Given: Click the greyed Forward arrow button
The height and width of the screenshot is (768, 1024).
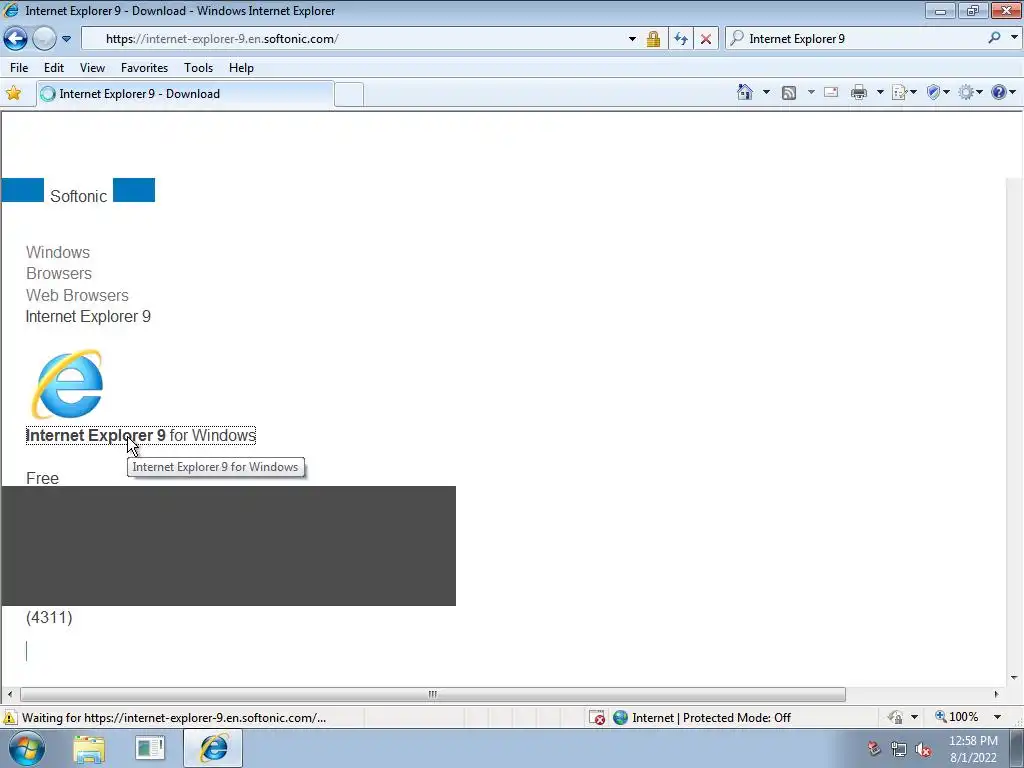Looking at the screenshot, I should click(44, 39).
